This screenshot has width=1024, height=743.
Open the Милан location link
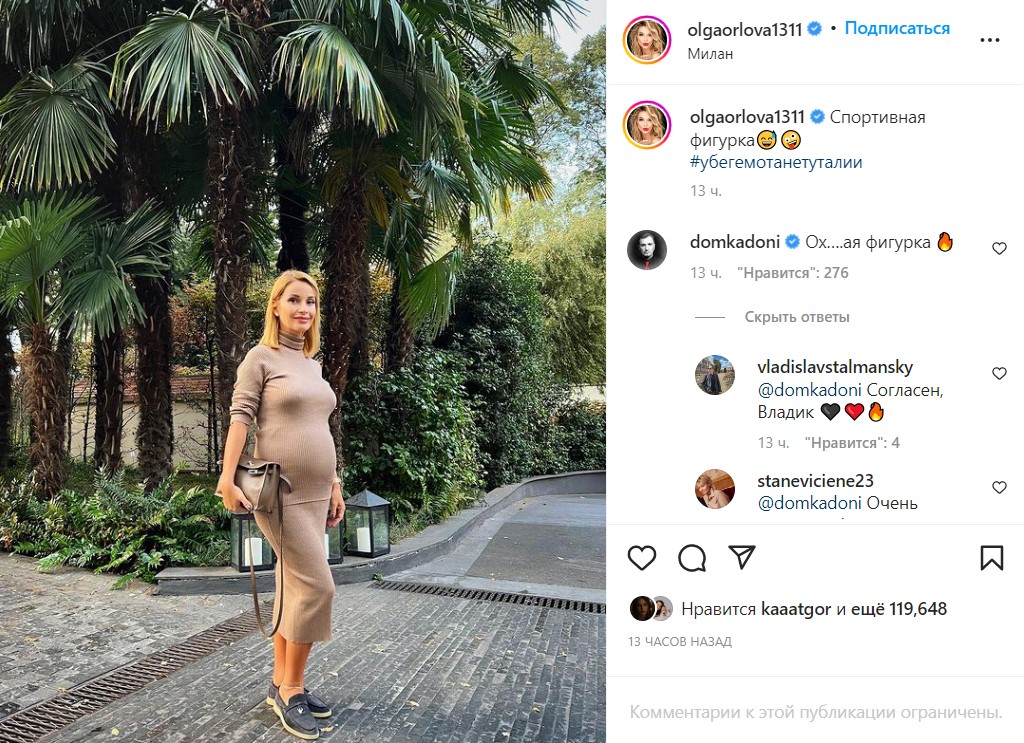710,54
